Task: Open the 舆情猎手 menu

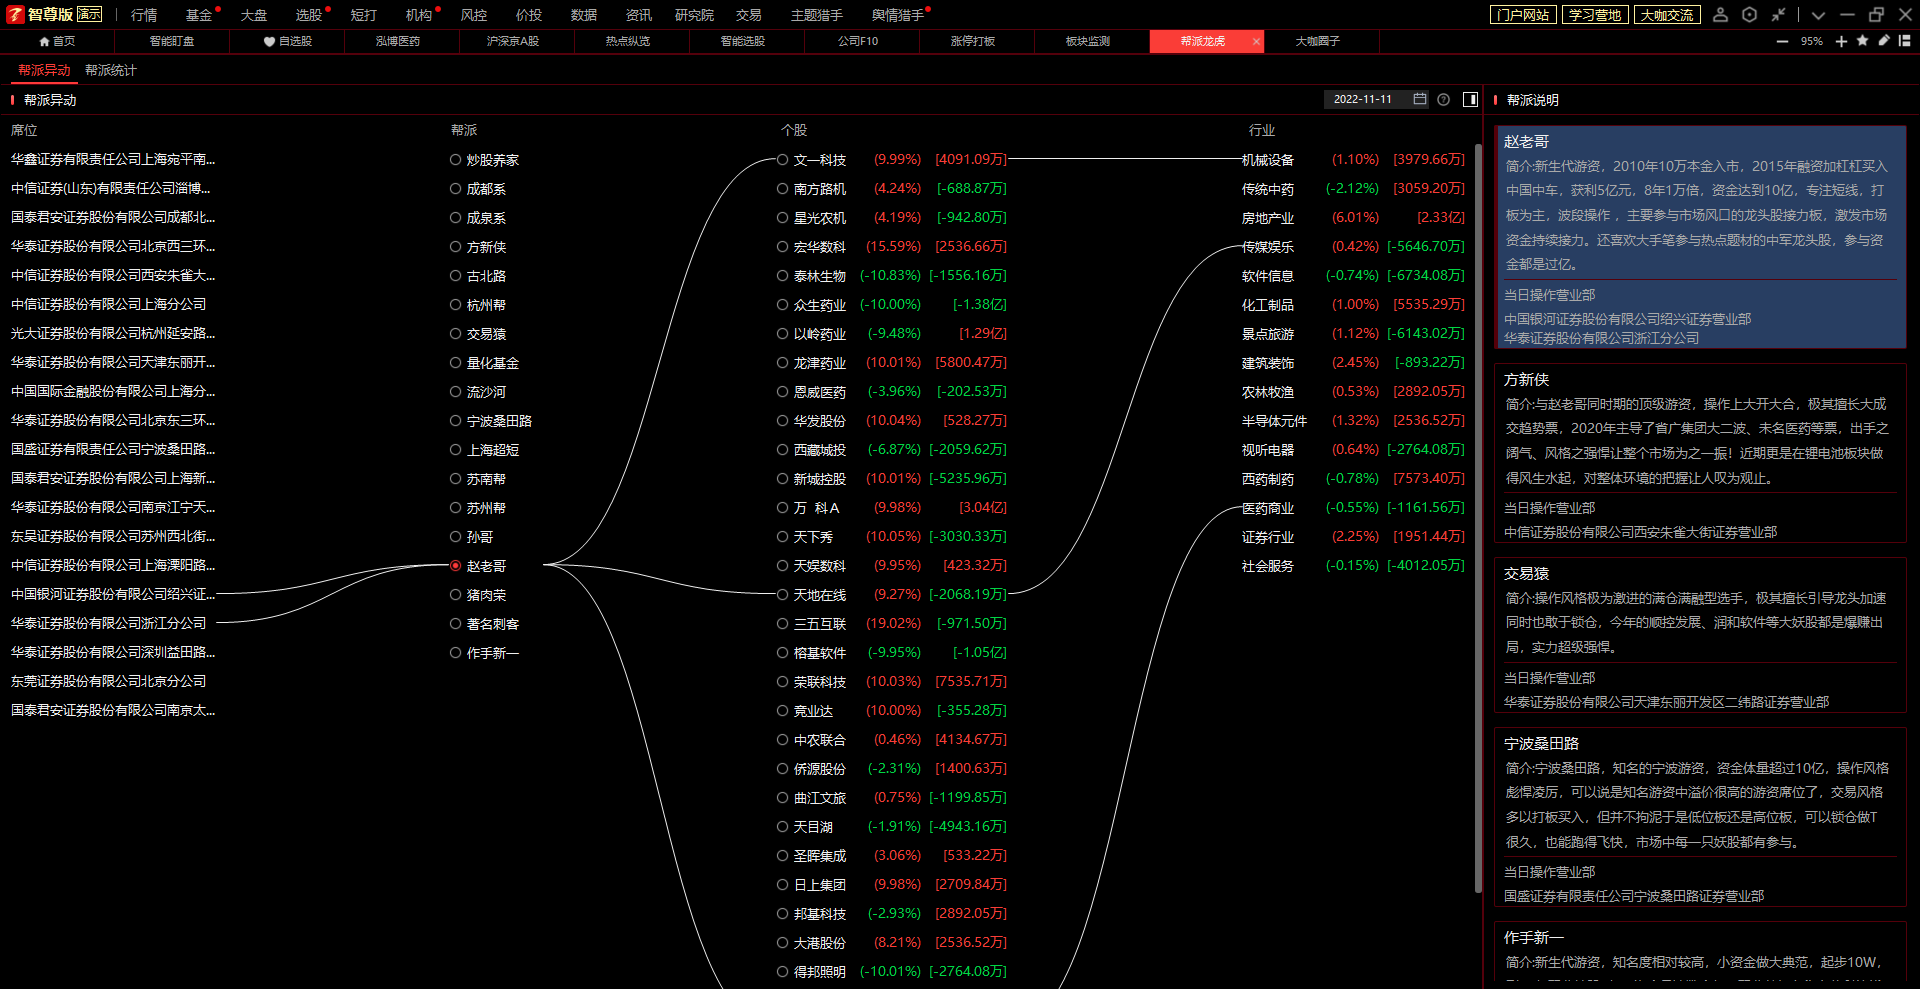Action: pos(898,15)
